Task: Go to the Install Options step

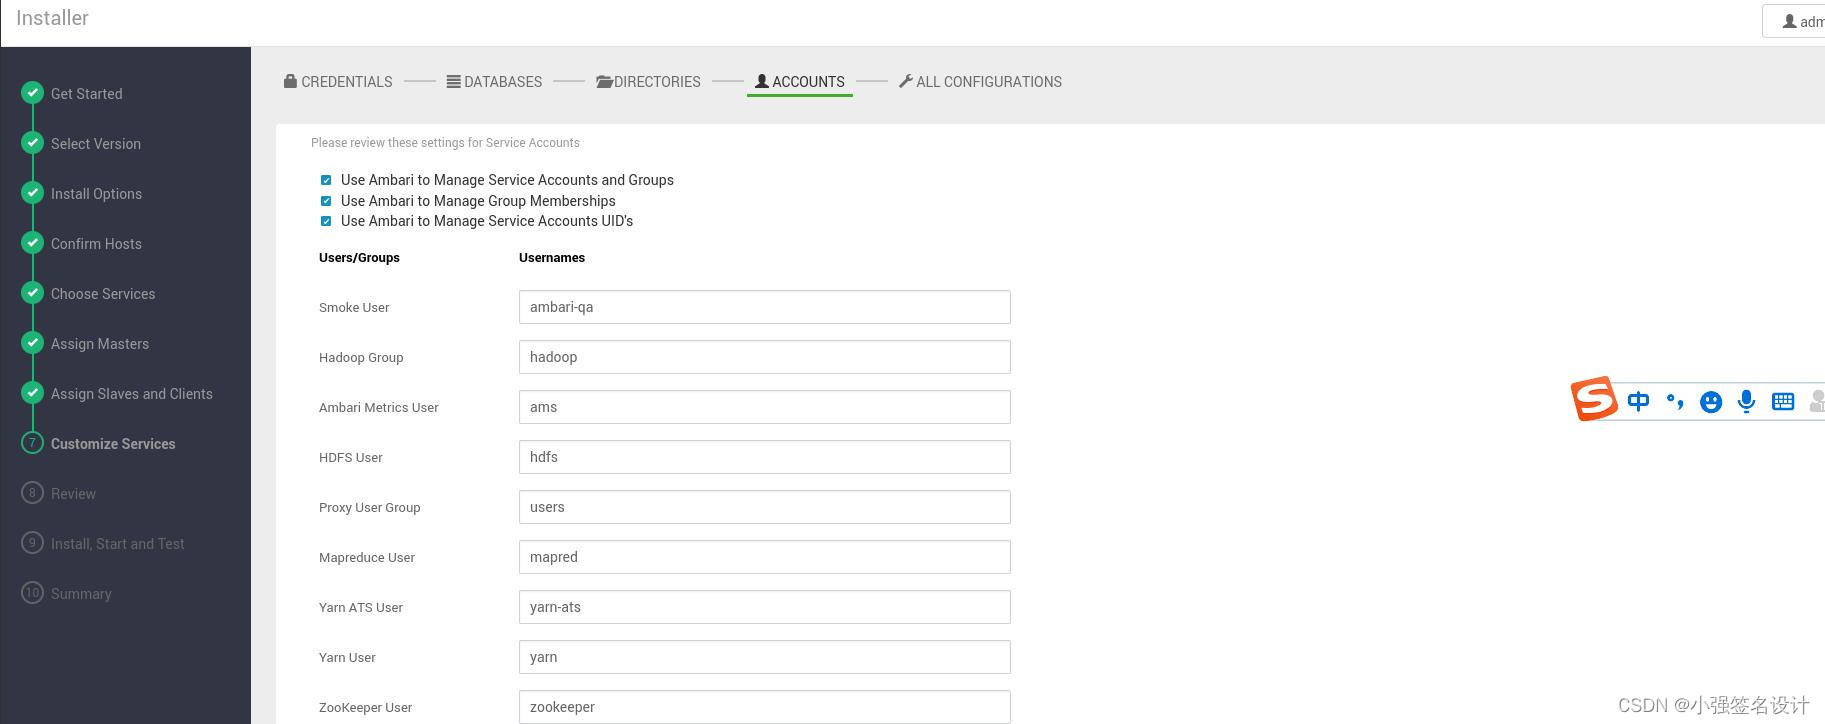Action: click(x=96, y=194)
